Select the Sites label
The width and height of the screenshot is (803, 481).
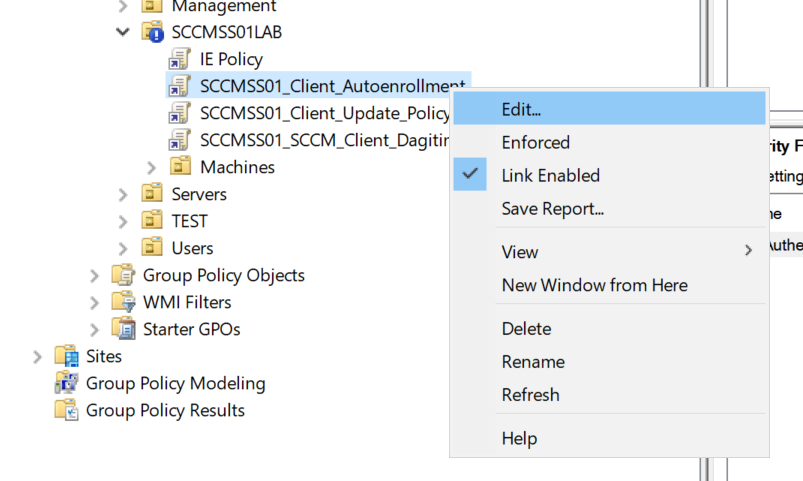click(x=104, y=357)
